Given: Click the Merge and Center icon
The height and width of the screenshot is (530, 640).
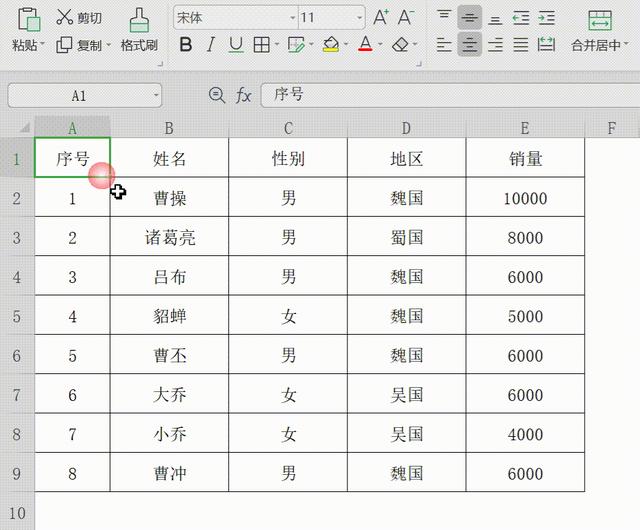Looking at the screenshot, I should tap(600, 20).
